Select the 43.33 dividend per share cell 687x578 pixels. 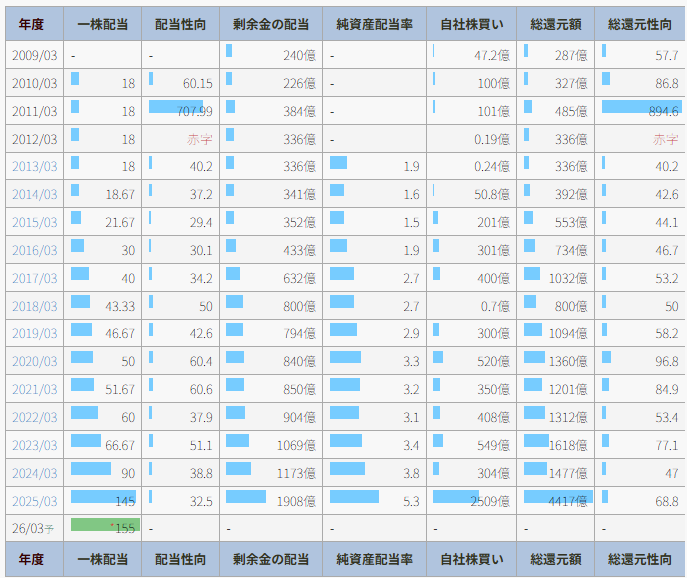click(x=102, y=306)
